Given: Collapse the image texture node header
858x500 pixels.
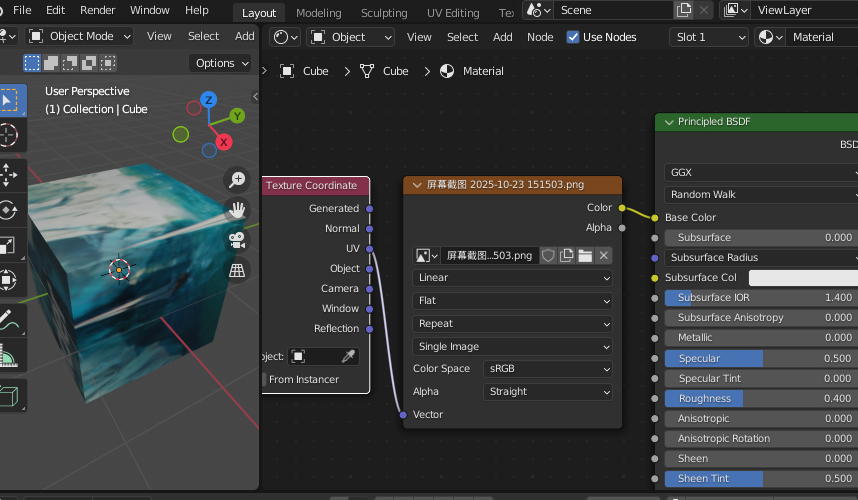Looking at the screenshot, I should [417, 185].
